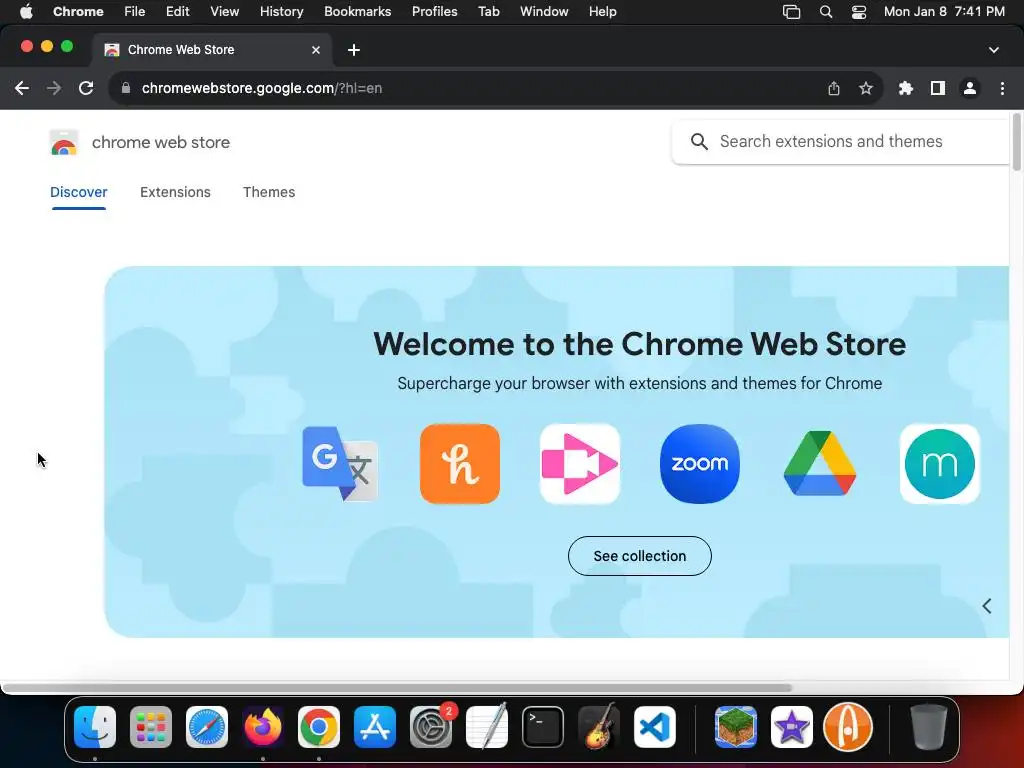Open the tab search dropdown arrow
Image resolution: width=1024 pixels, height=768 pixels.
(x=994, y=50)
